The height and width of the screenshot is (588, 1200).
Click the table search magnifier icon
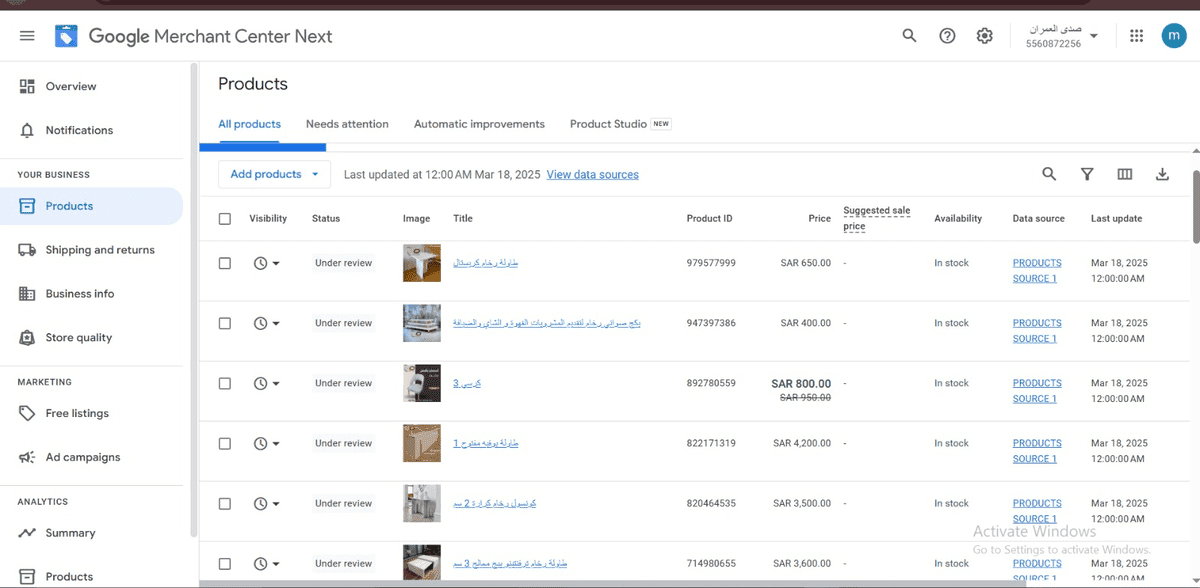(1049, 174)
